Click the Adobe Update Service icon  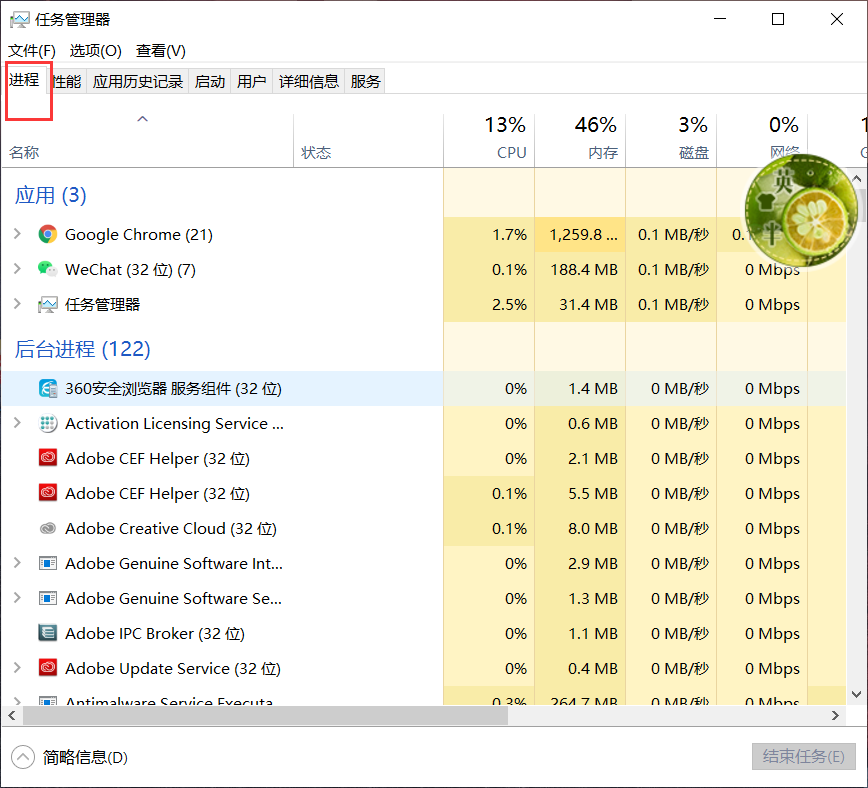pyautogui.click(x=48, y=668)
